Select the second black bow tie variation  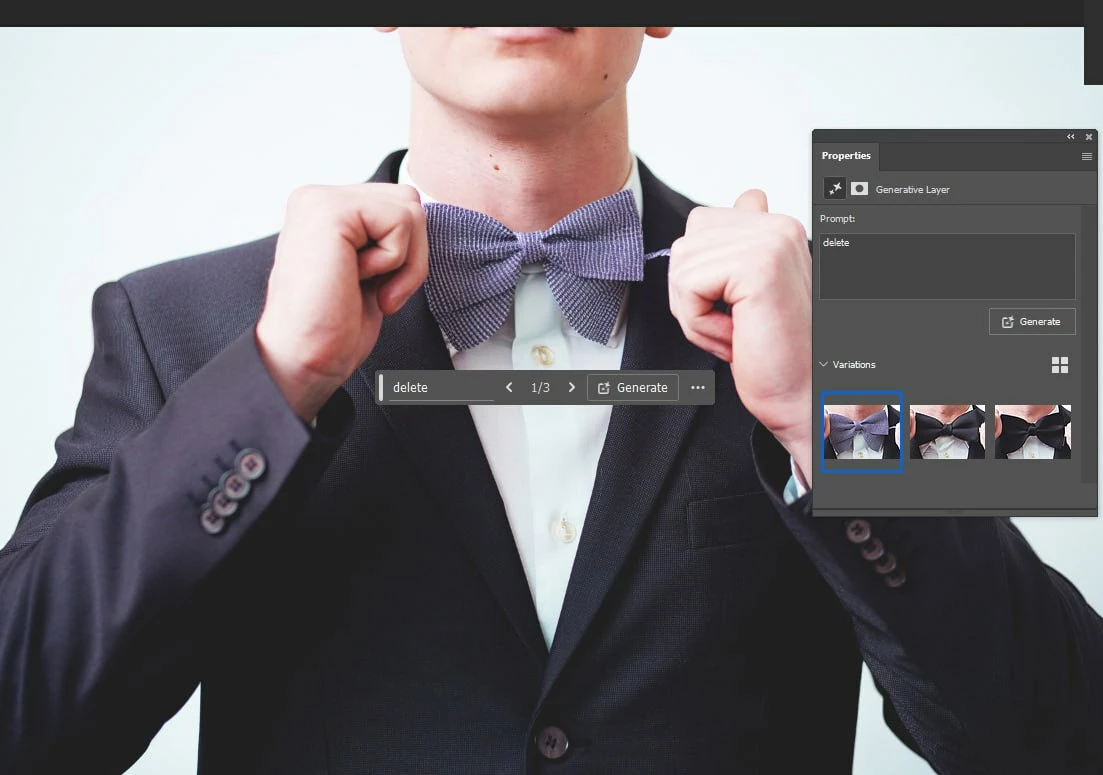(x=947, y=432)
